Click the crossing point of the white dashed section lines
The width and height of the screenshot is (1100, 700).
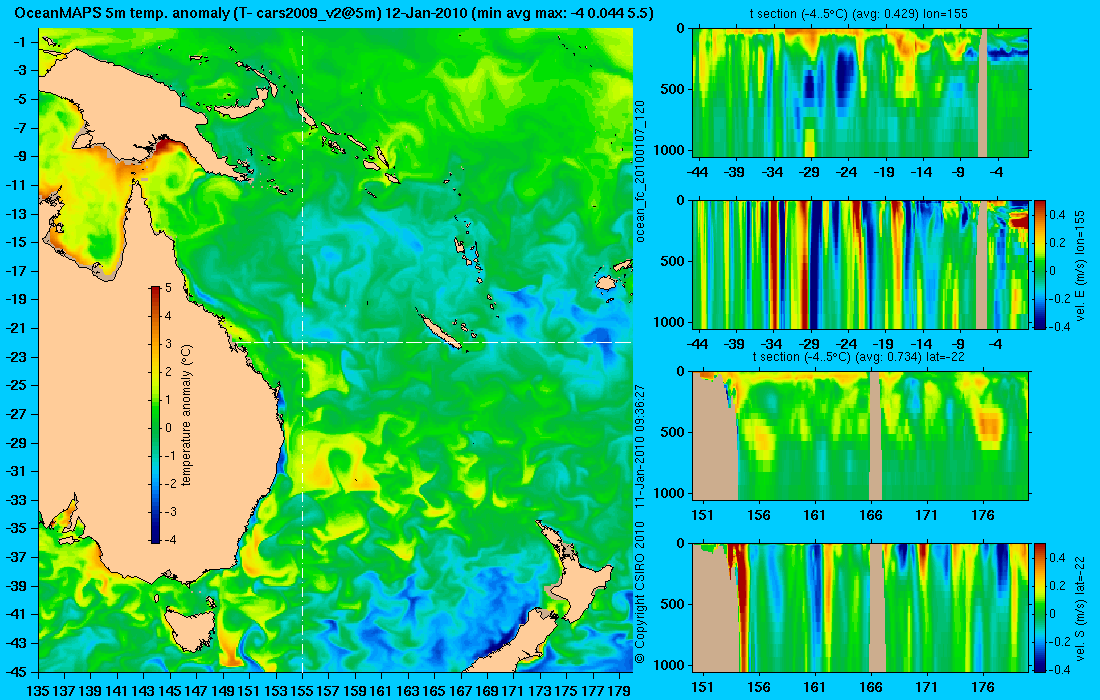click(x=302, y=342)
